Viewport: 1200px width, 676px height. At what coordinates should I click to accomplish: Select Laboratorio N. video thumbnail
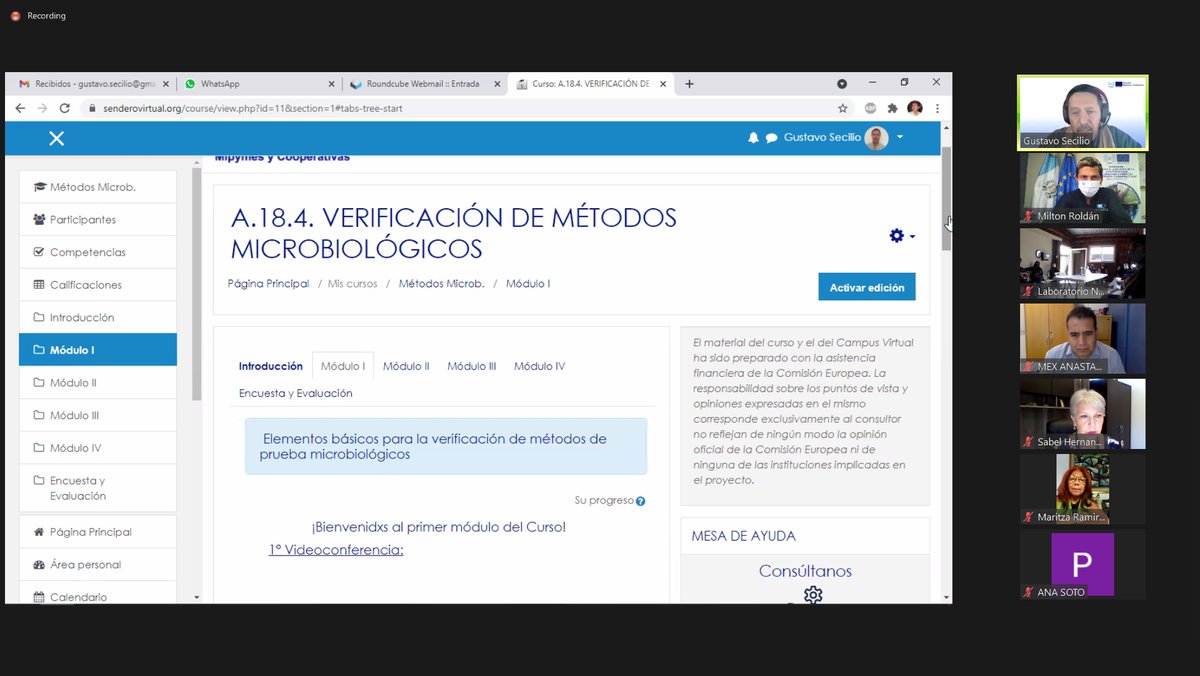click(1082, 263)
